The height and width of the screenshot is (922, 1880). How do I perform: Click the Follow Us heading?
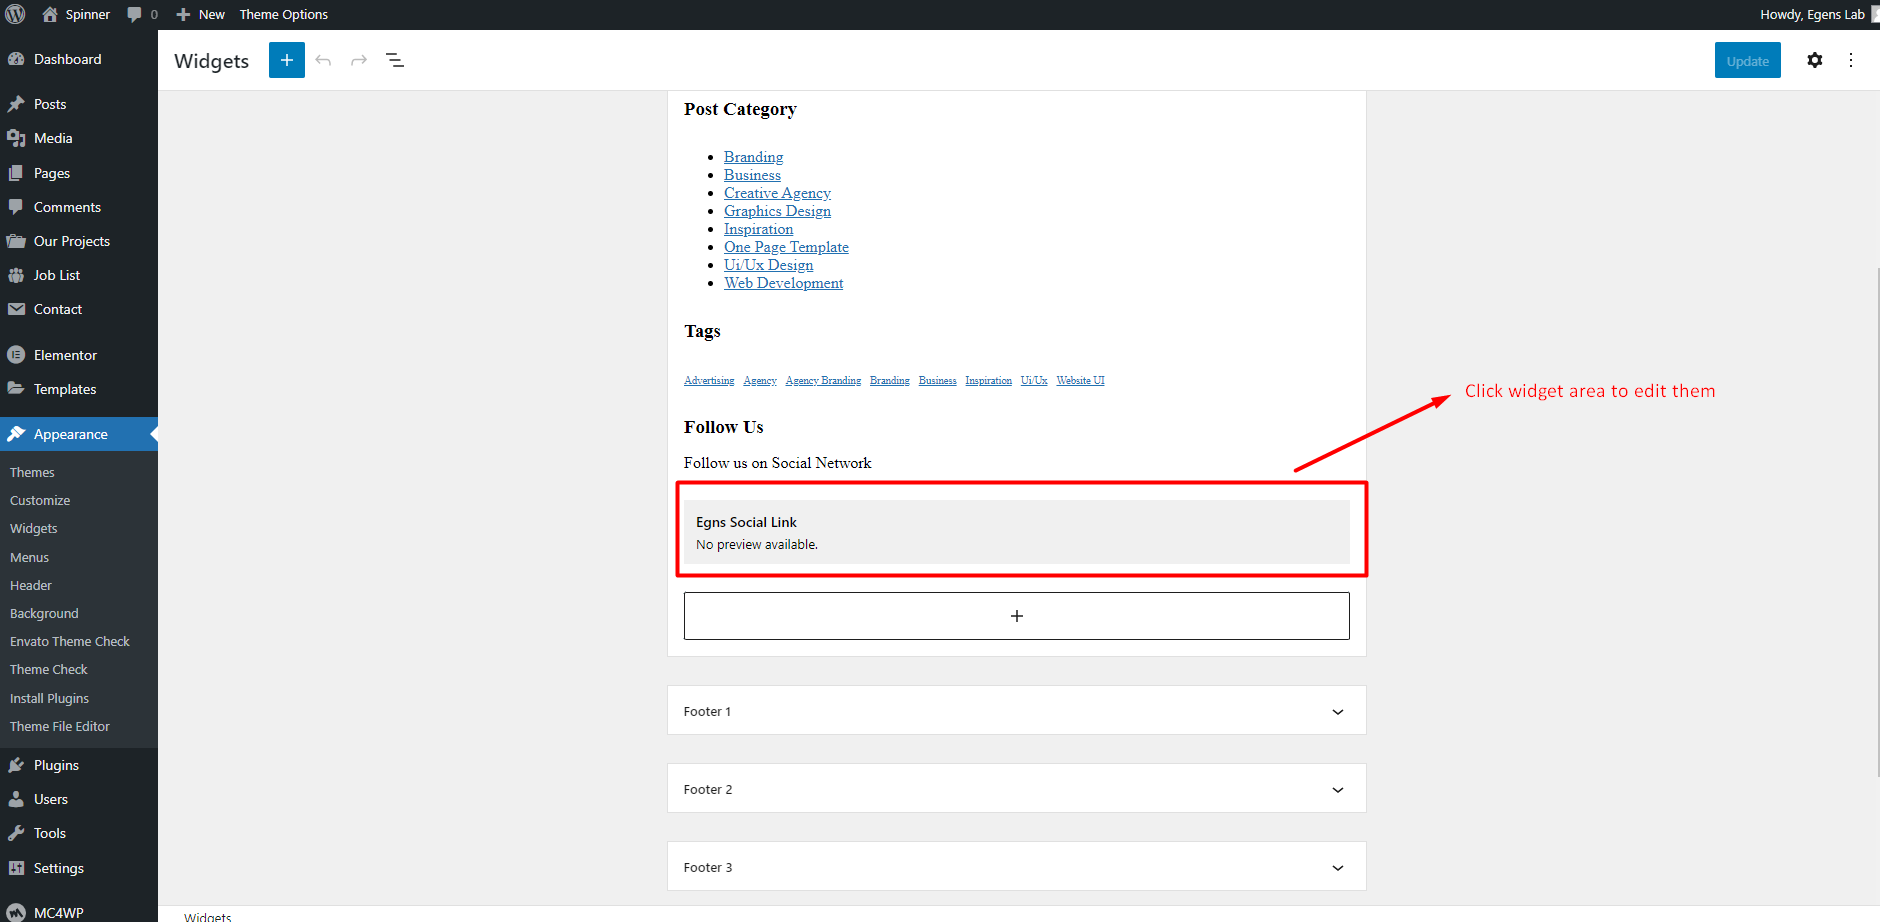[723, 427]
